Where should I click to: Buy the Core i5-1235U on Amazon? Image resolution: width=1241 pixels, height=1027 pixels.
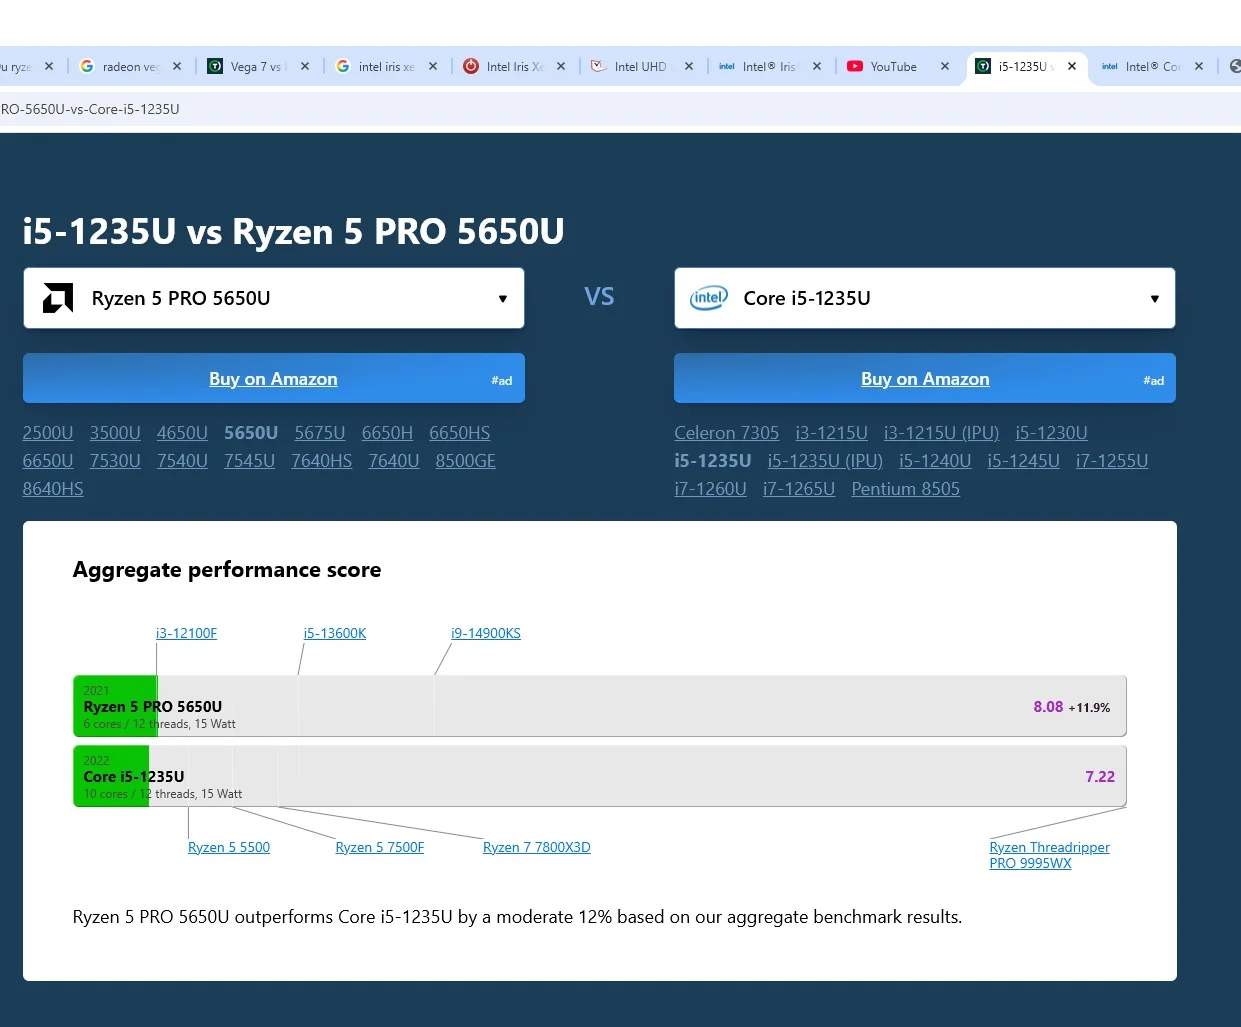(x=925, y=378)
